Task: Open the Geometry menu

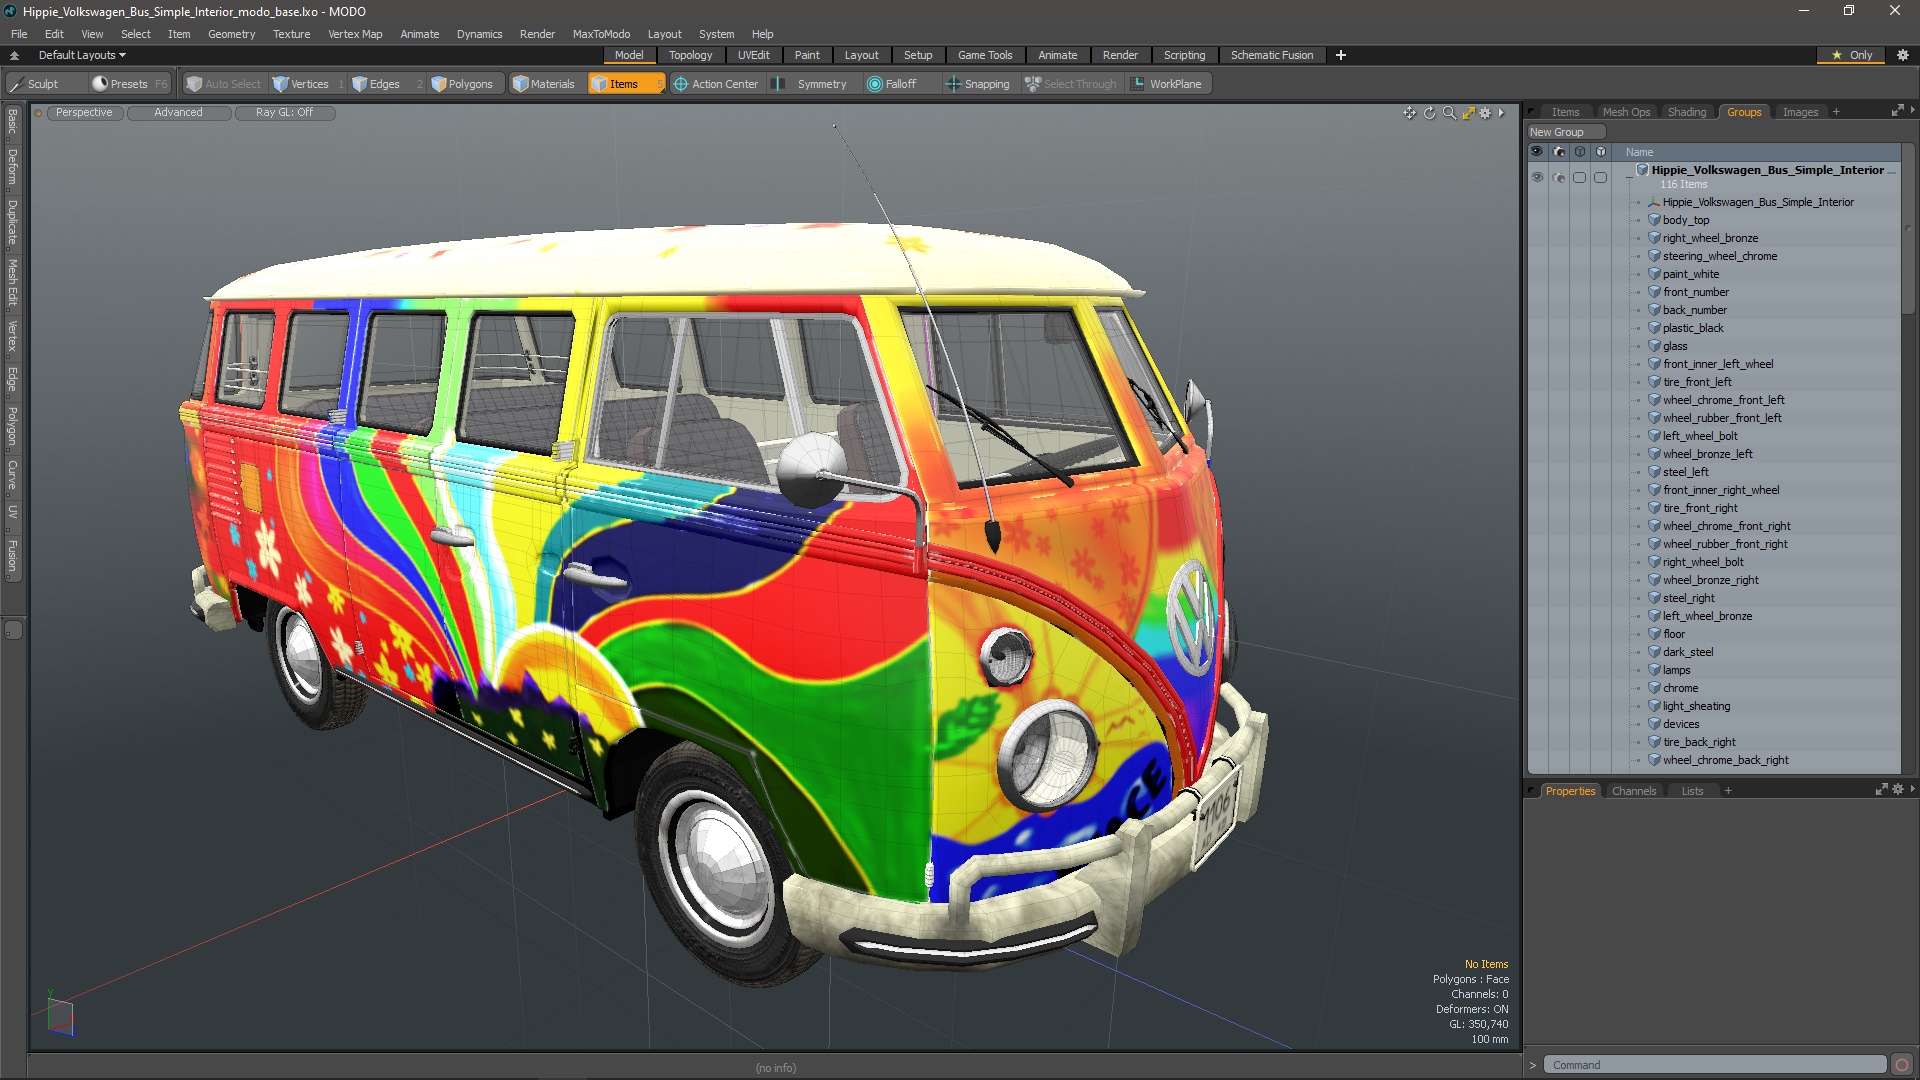Action: coord(231,34)
